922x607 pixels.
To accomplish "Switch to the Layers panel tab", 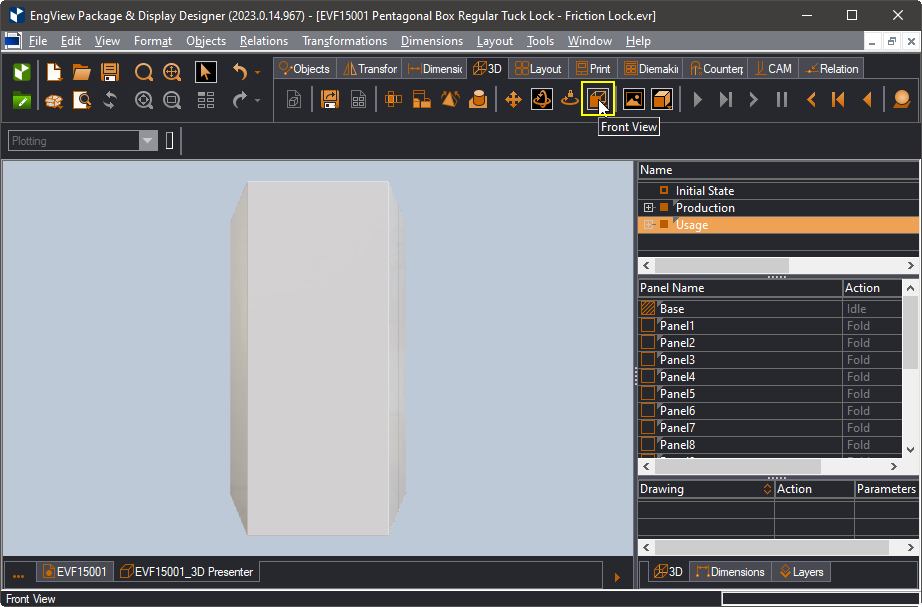I will tap(801, 572).
